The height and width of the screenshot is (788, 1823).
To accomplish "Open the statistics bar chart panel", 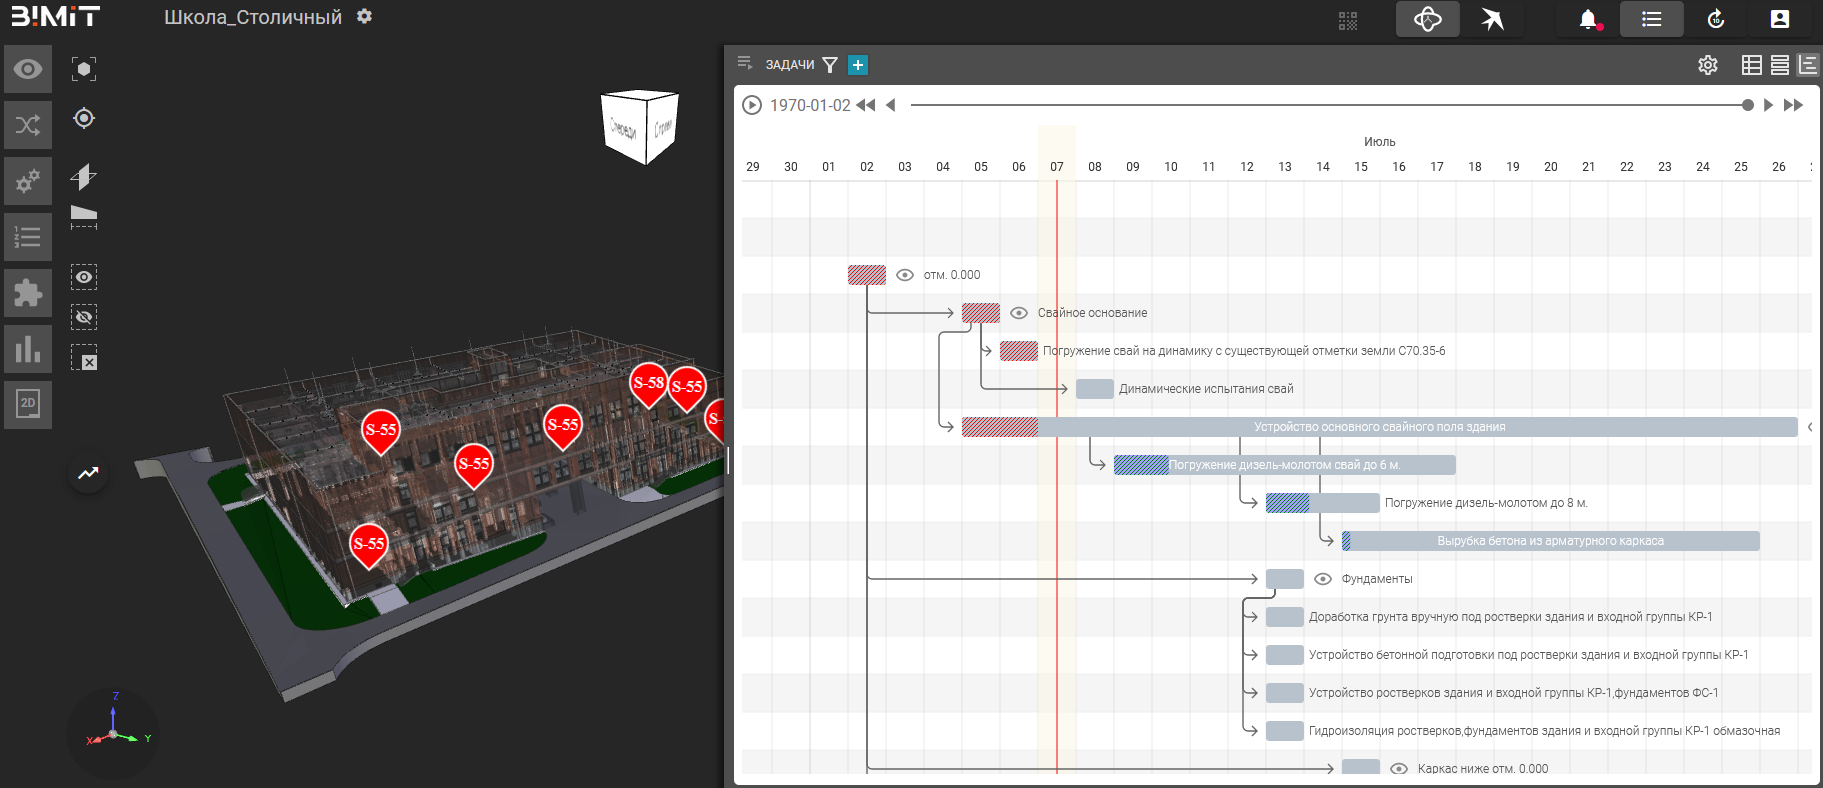I will tap(28, 349).
